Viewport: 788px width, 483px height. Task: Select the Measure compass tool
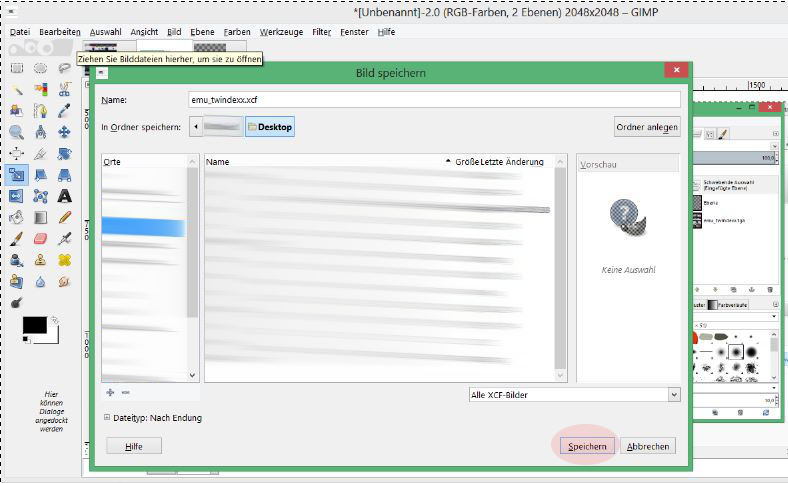click(x=40, y=132)
